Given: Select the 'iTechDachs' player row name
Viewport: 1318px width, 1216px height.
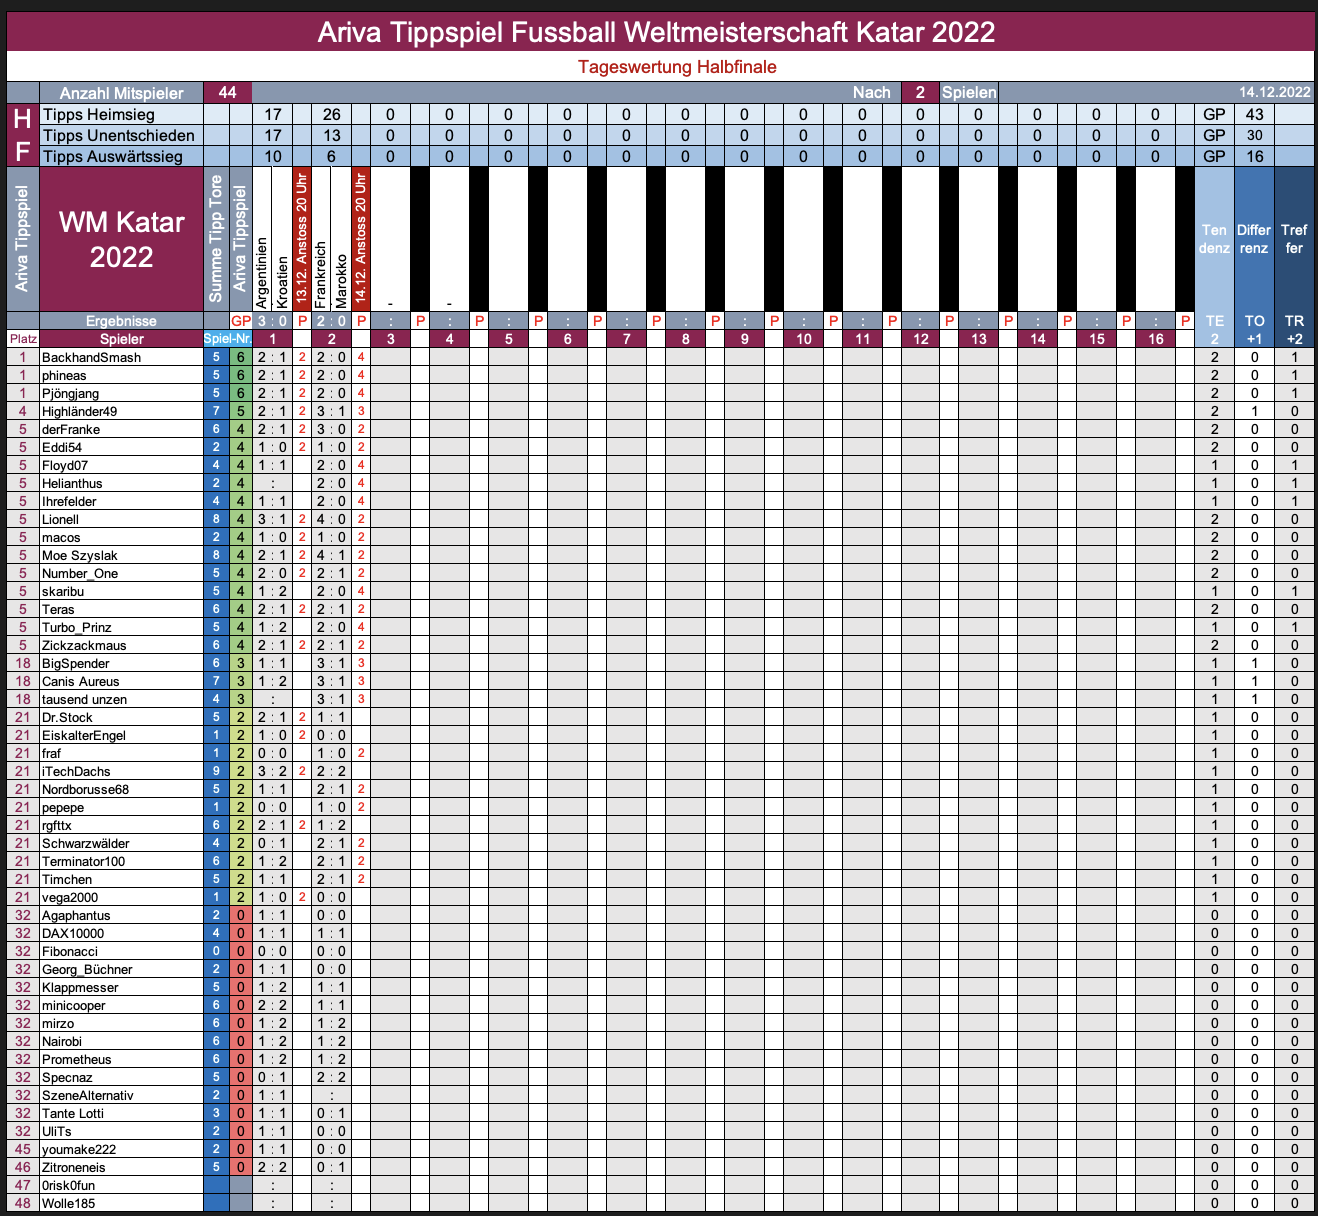Looking at the screenshot, I should 76,771.
